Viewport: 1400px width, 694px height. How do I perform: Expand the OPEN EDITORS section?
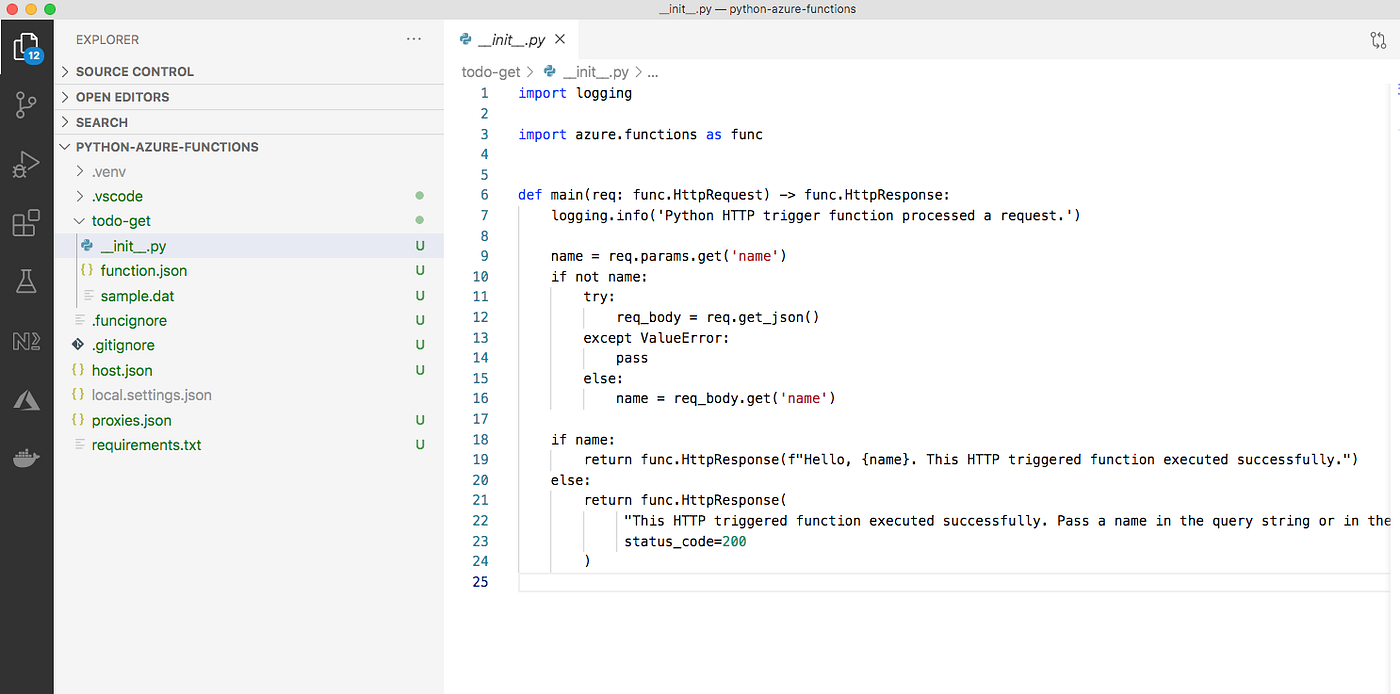[x=124, y=96]
